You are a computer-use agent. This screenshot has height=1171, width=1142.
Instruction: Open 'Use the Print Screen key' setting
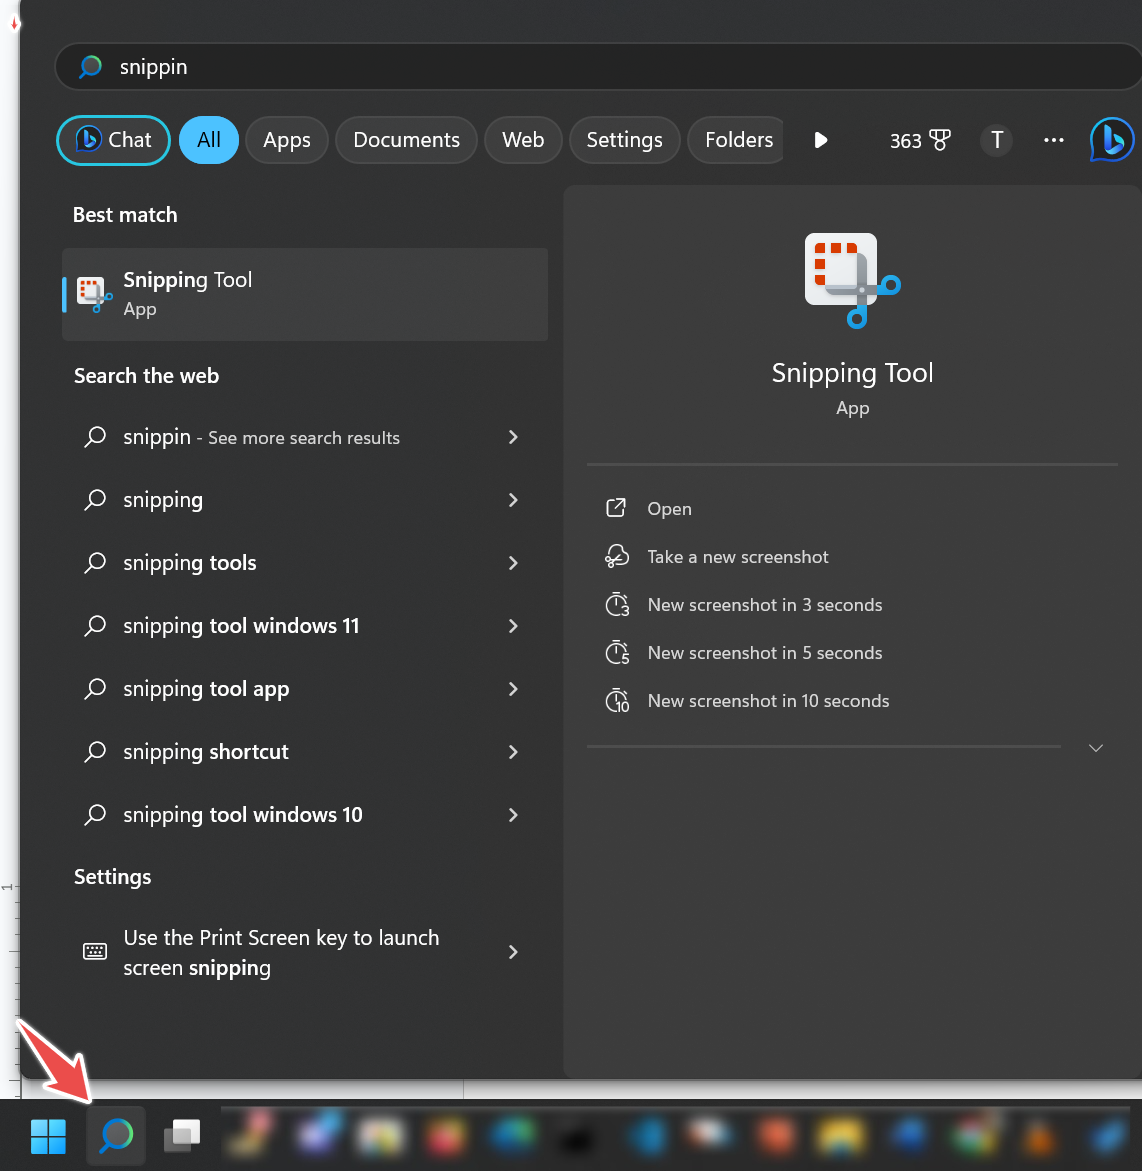pyautogui.click(x=305, y=952)
